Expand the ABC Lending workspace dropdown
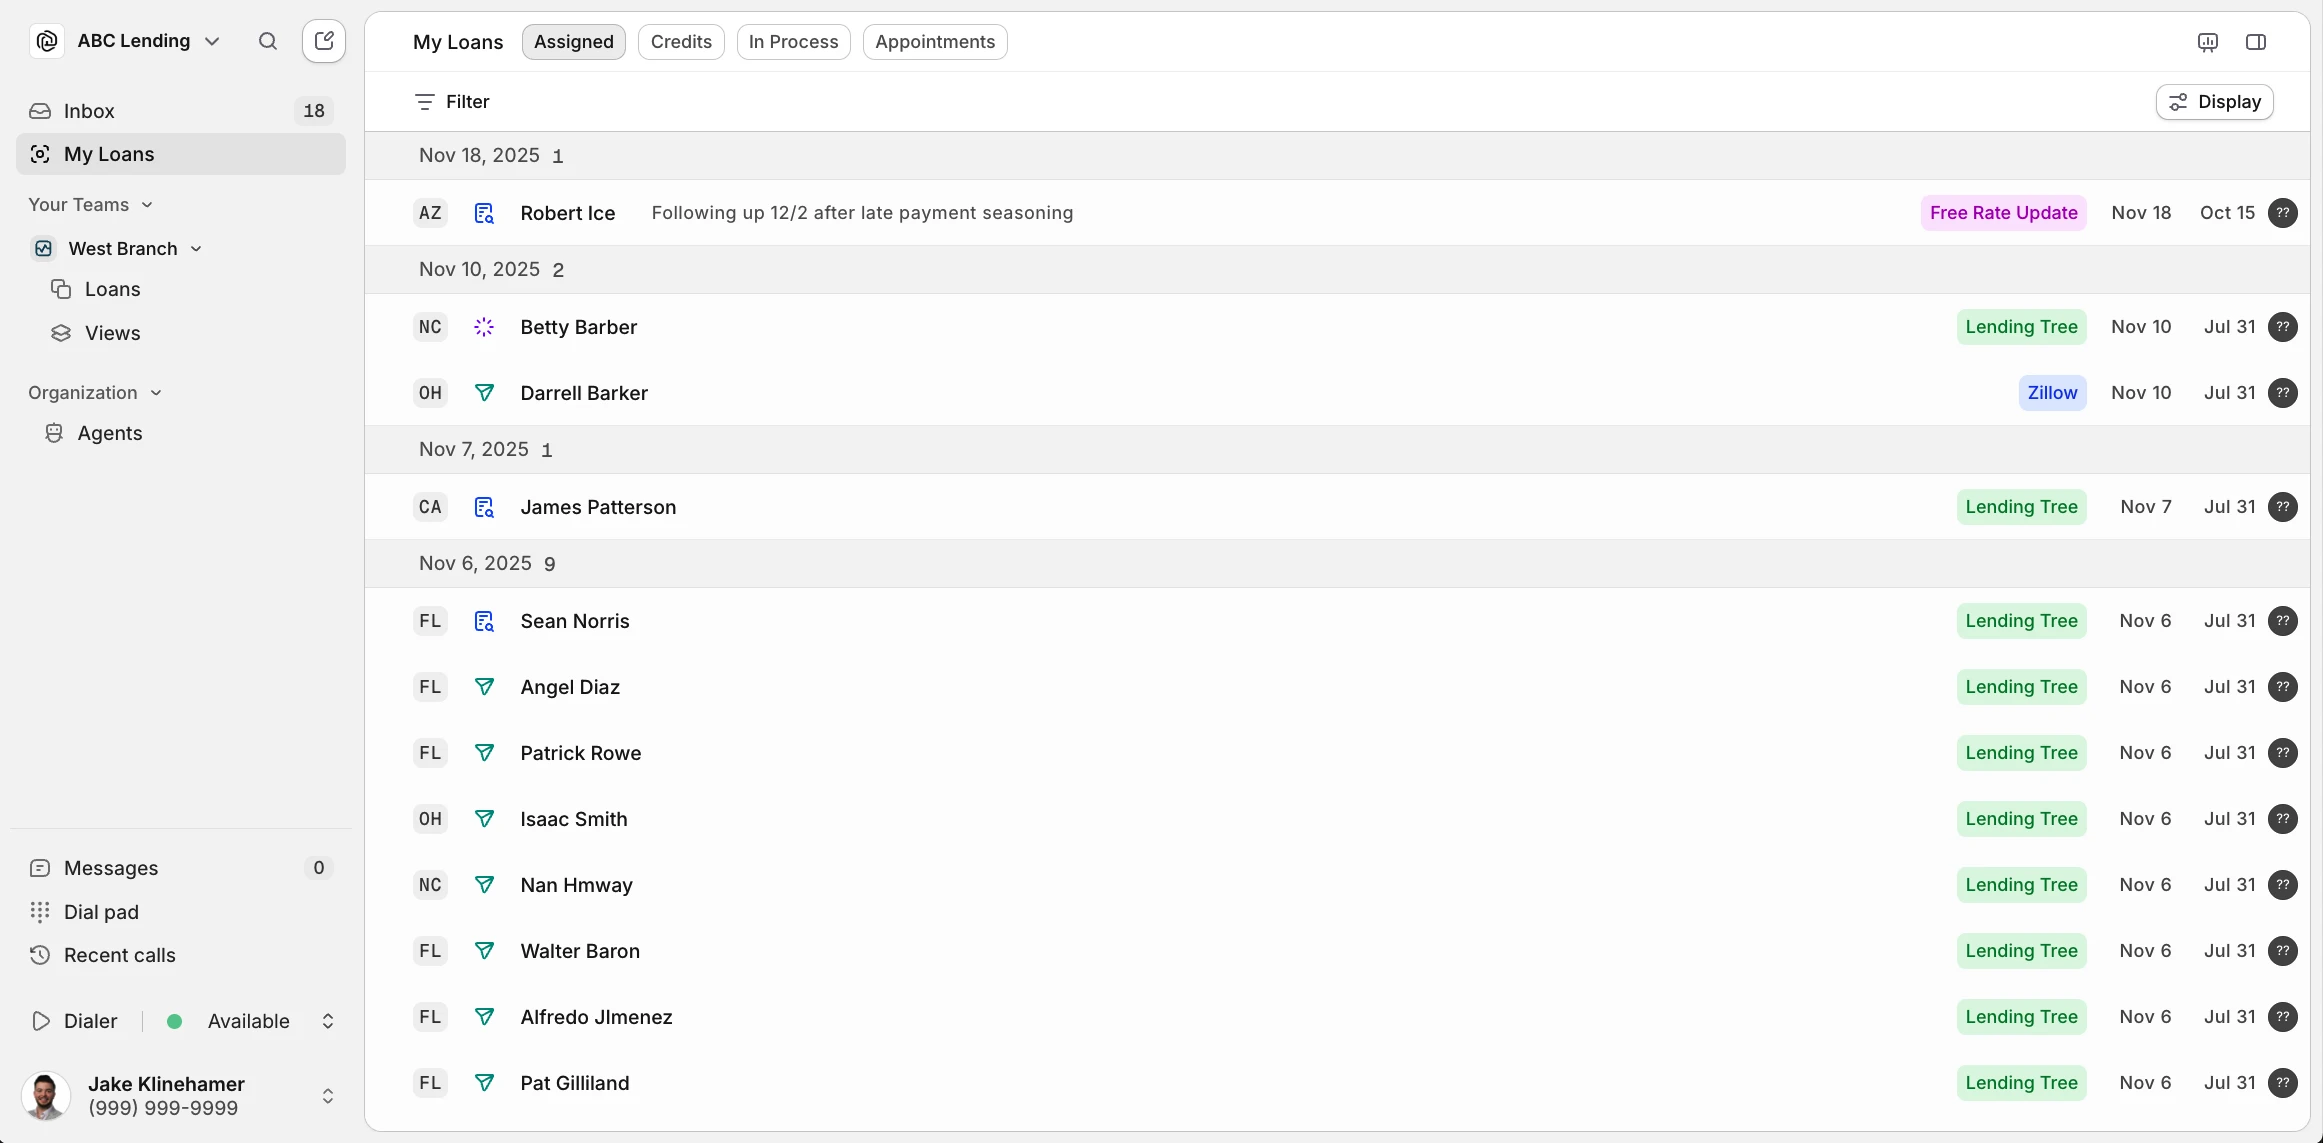Screen dimensions: 2323x1143 coord(212,41)
